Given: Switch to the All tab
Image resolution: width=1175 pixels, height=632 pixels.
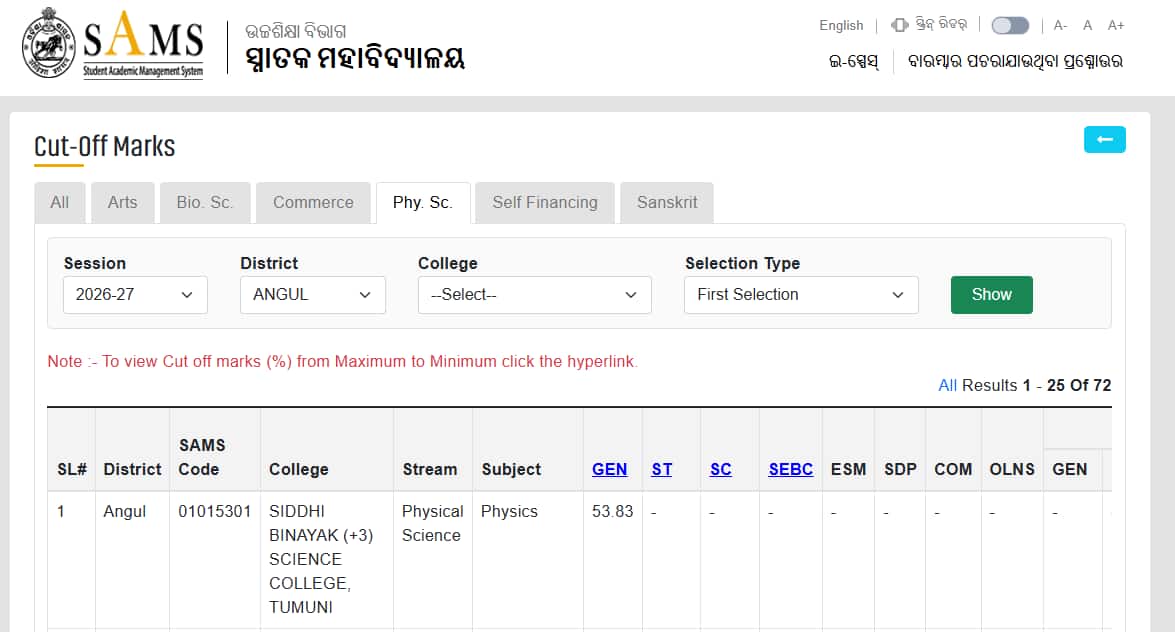Looking at the screenshot, I should pos(60,202).
